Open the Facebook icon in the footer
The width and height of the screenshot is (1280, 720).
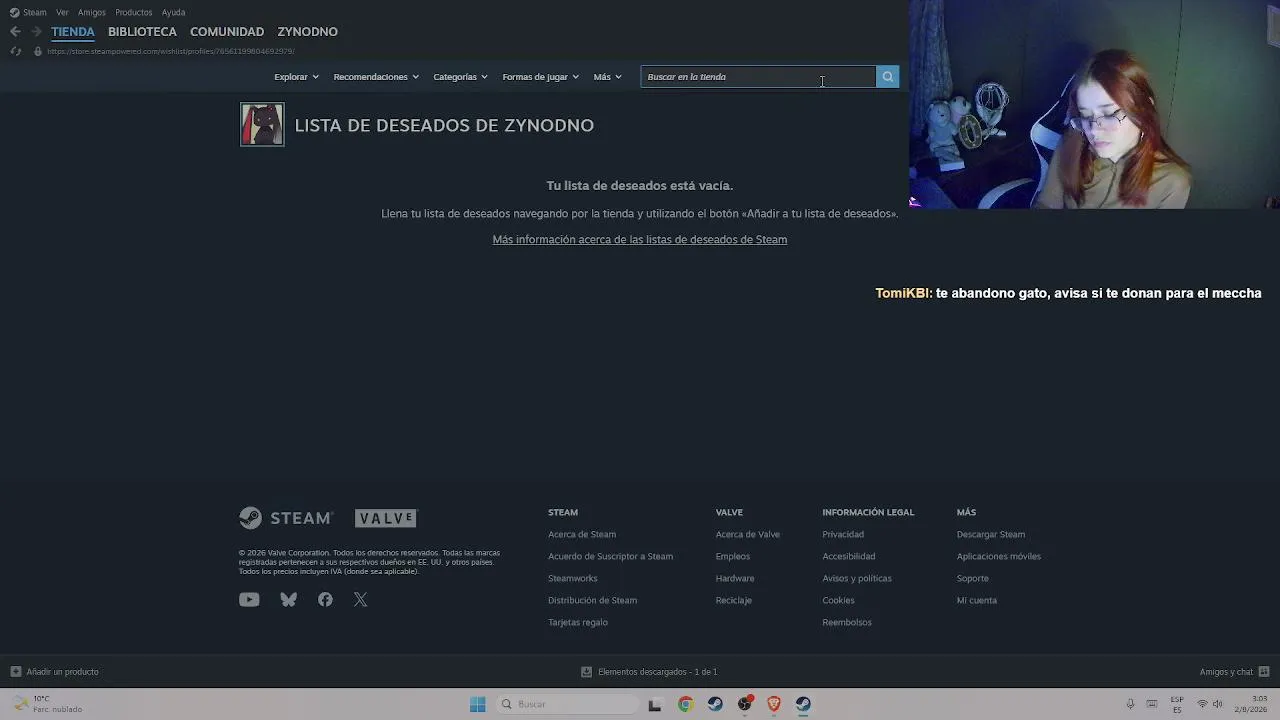pos(325,600)
